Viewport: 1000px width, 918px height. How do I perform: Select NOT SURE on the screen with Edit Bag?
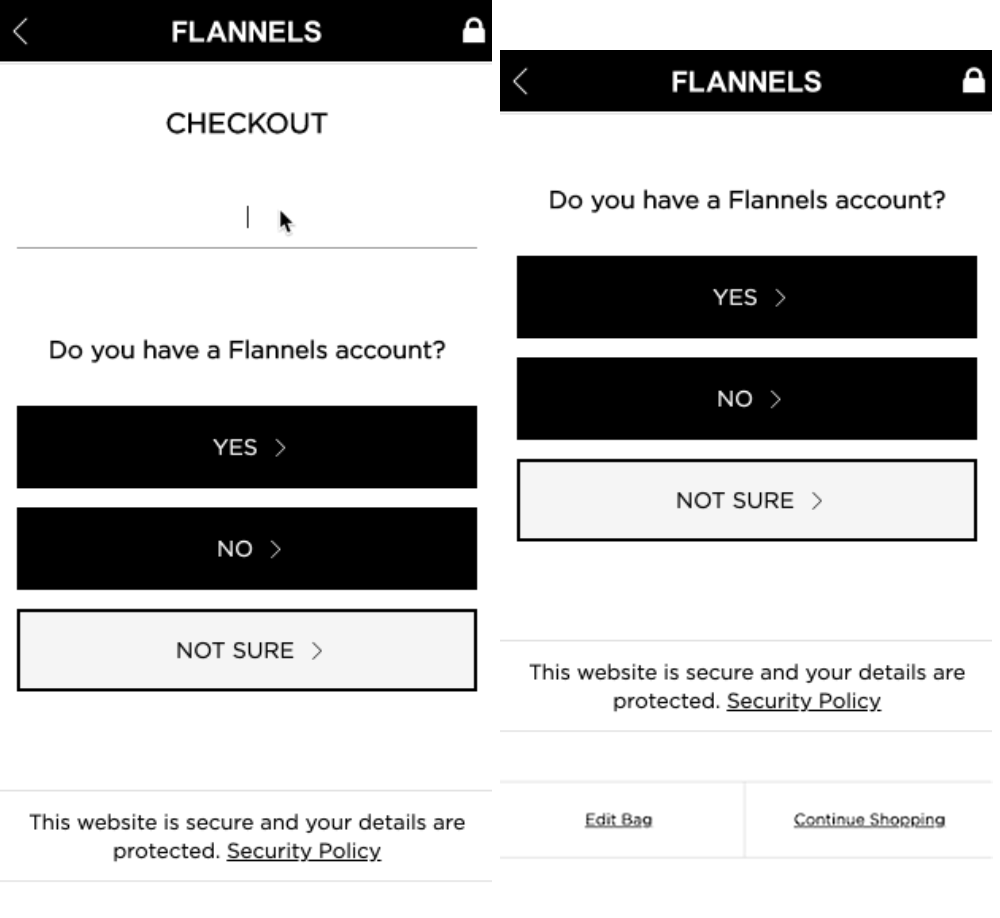746,500
